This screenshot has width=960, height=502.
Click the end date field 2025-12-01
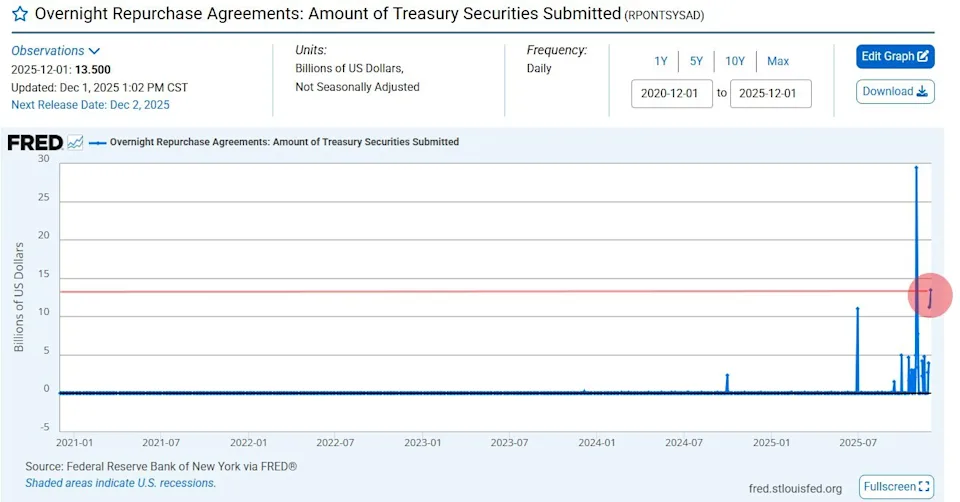pyautogui.click(x=769, y=93)
